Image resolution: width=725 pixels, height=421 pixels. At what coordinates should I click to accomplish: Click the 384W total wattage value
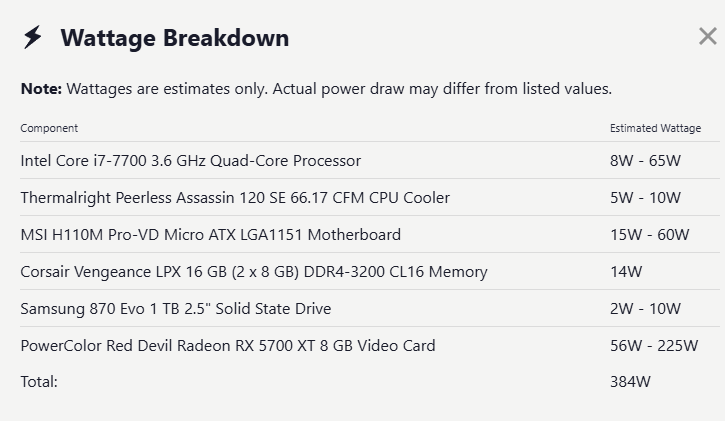pyautogui.click(x=630, y=381)
